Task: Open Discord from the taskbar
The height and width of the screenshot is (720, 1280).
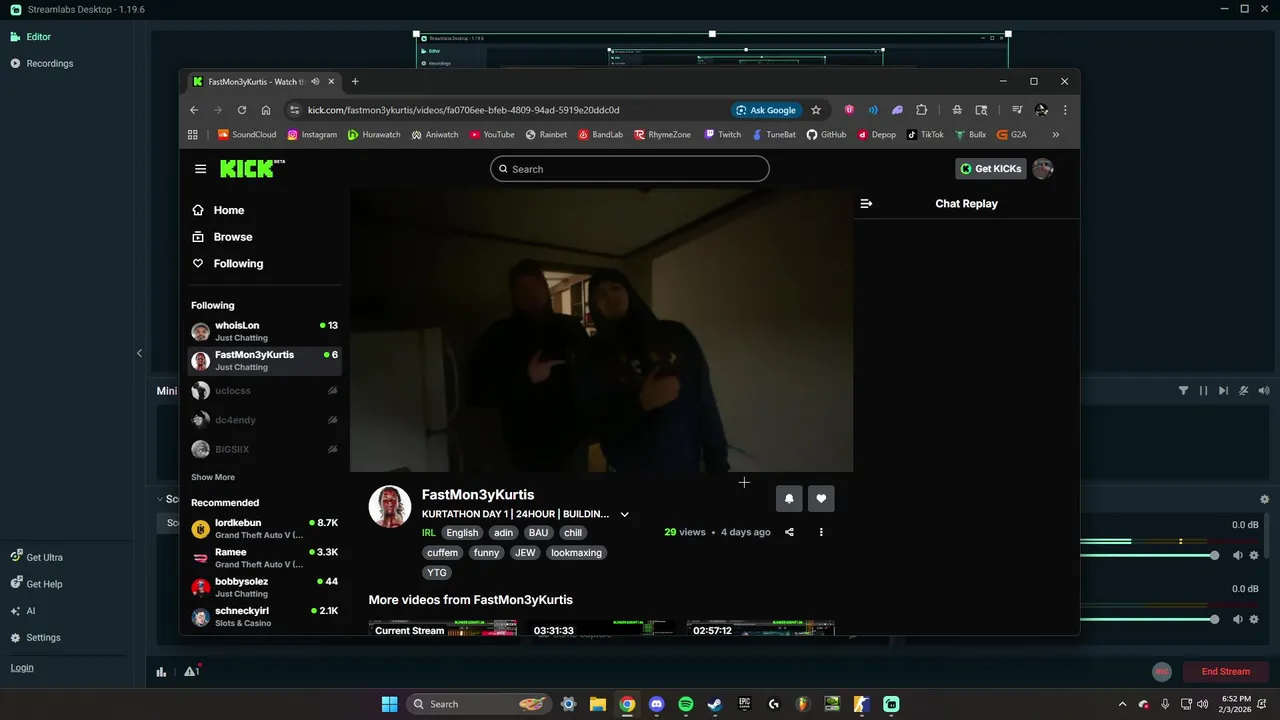Action: coord(656,704)
